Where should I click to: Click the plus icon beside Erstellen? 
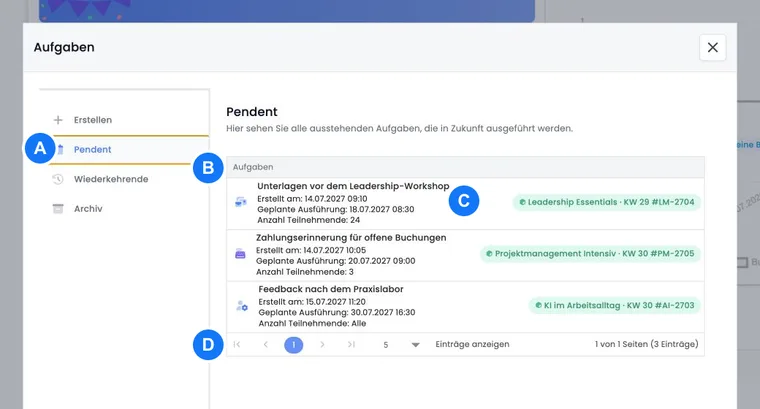click(x=58, y=120)
